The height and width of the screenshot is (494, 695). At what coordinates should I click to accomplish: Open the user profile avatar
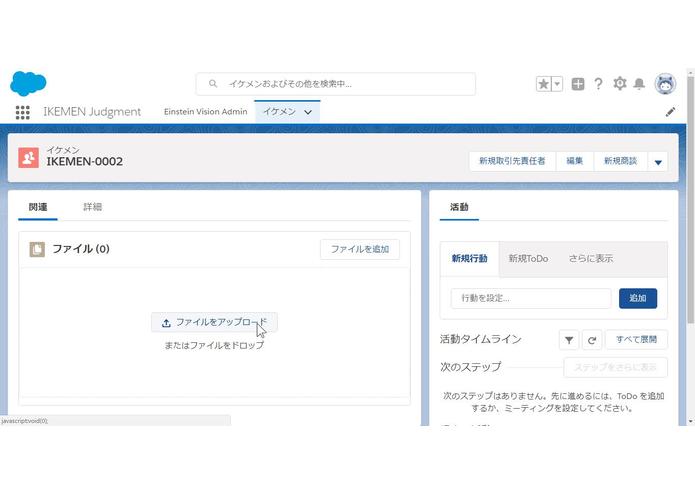tap(665, 84)
